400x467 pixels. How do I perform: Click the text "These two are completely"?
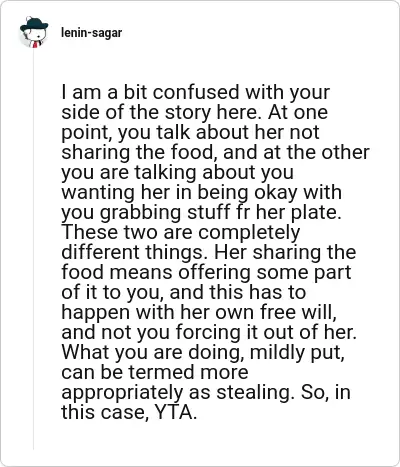tap(181, 233)
